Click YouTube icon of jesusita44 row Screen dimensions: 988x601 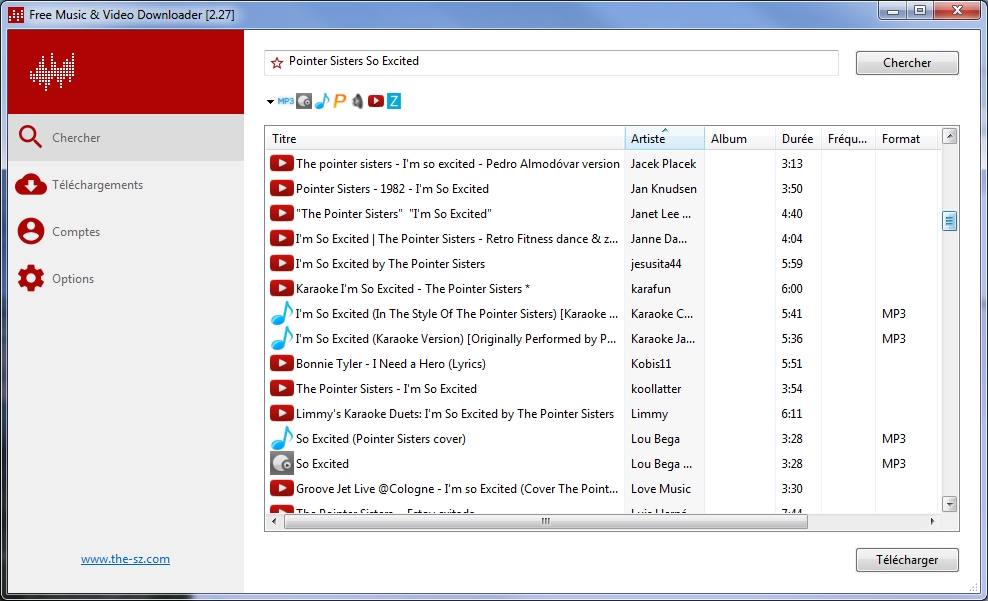(x=282, y=263)
